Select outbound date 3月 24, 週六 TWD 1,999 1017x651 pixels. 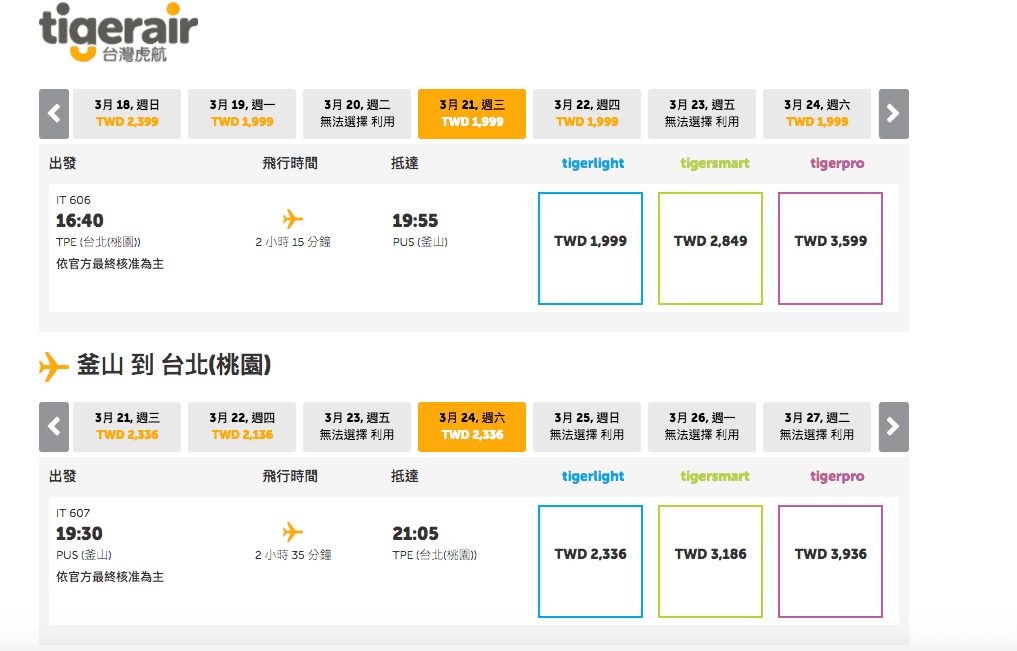(x=817, y=114)
